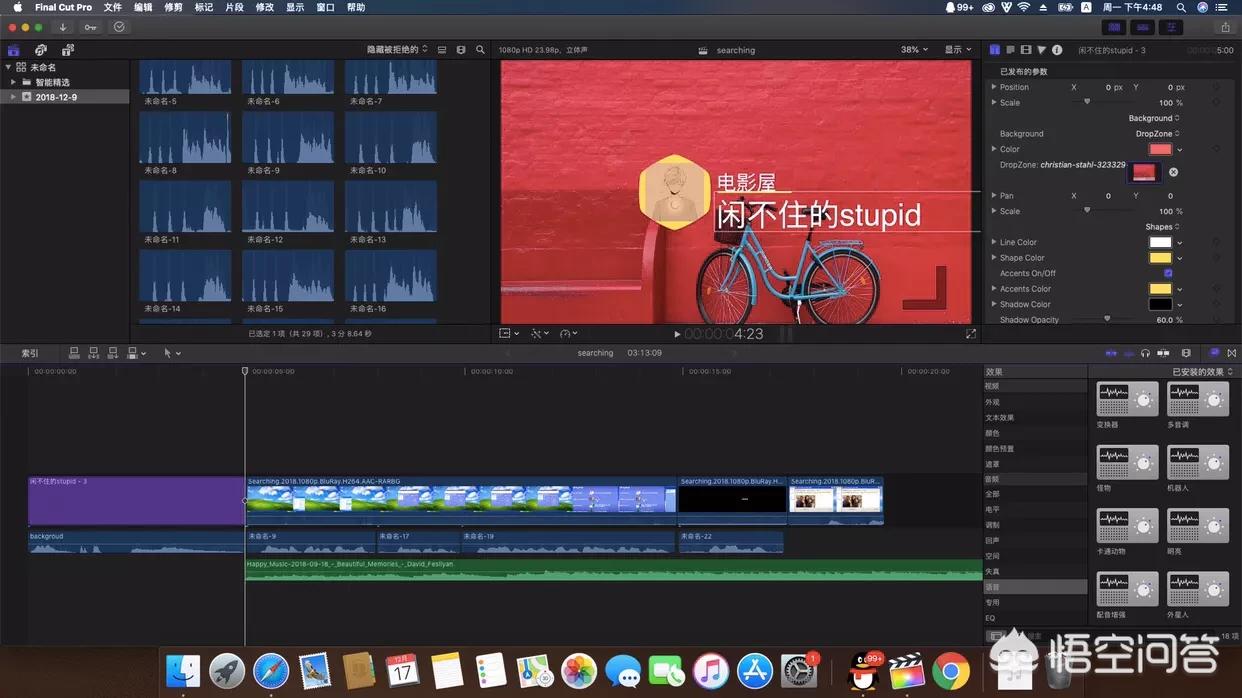Select the 机器人 audio effect thumbnail
This screenshot has width=1242, height=698.
pos(1197,462)
